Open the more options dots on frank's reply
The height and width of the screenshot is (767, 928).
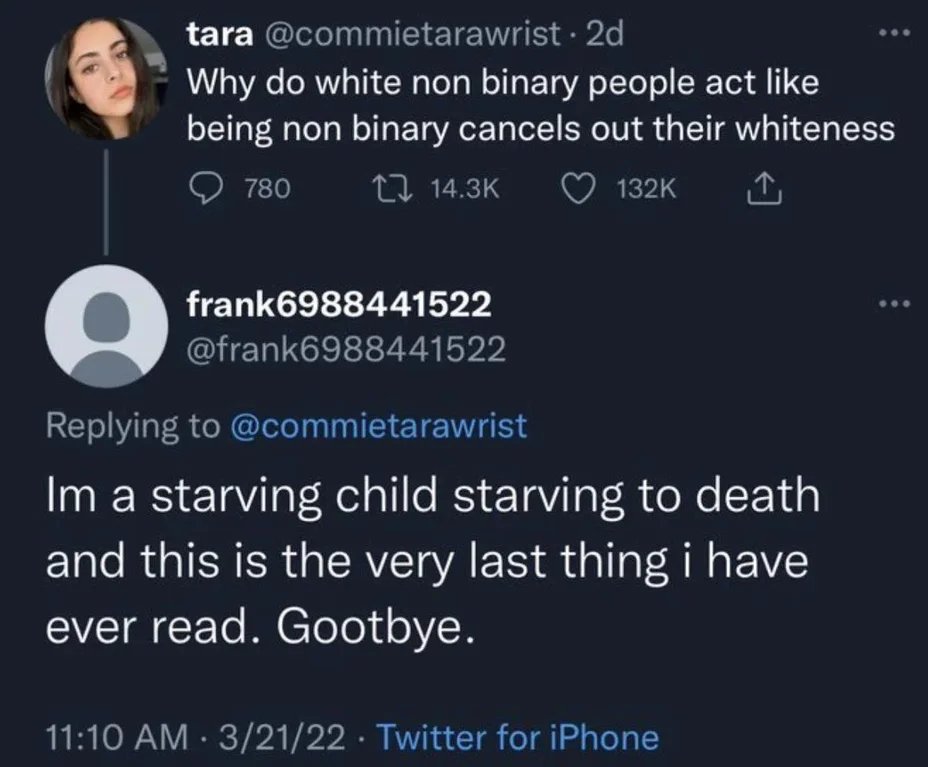(894, 304)
